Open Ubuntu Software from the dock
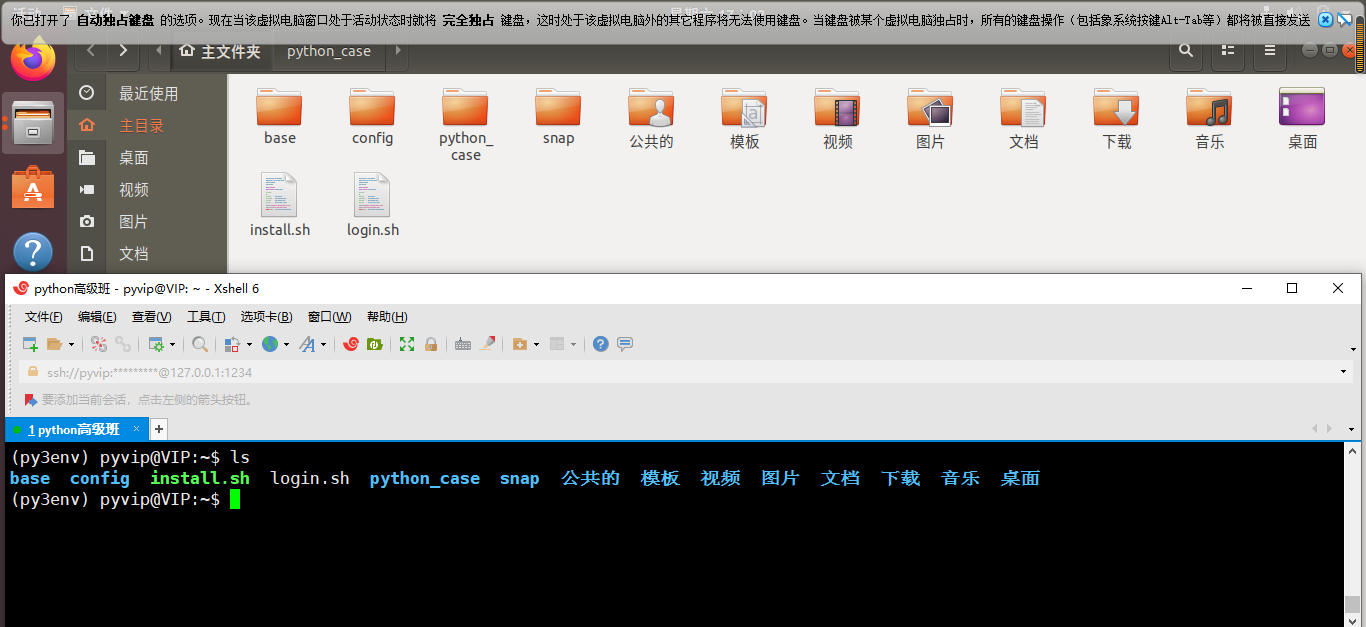Image resolution: width=1366 pixels, height=627 pixels. pos(33,187)
